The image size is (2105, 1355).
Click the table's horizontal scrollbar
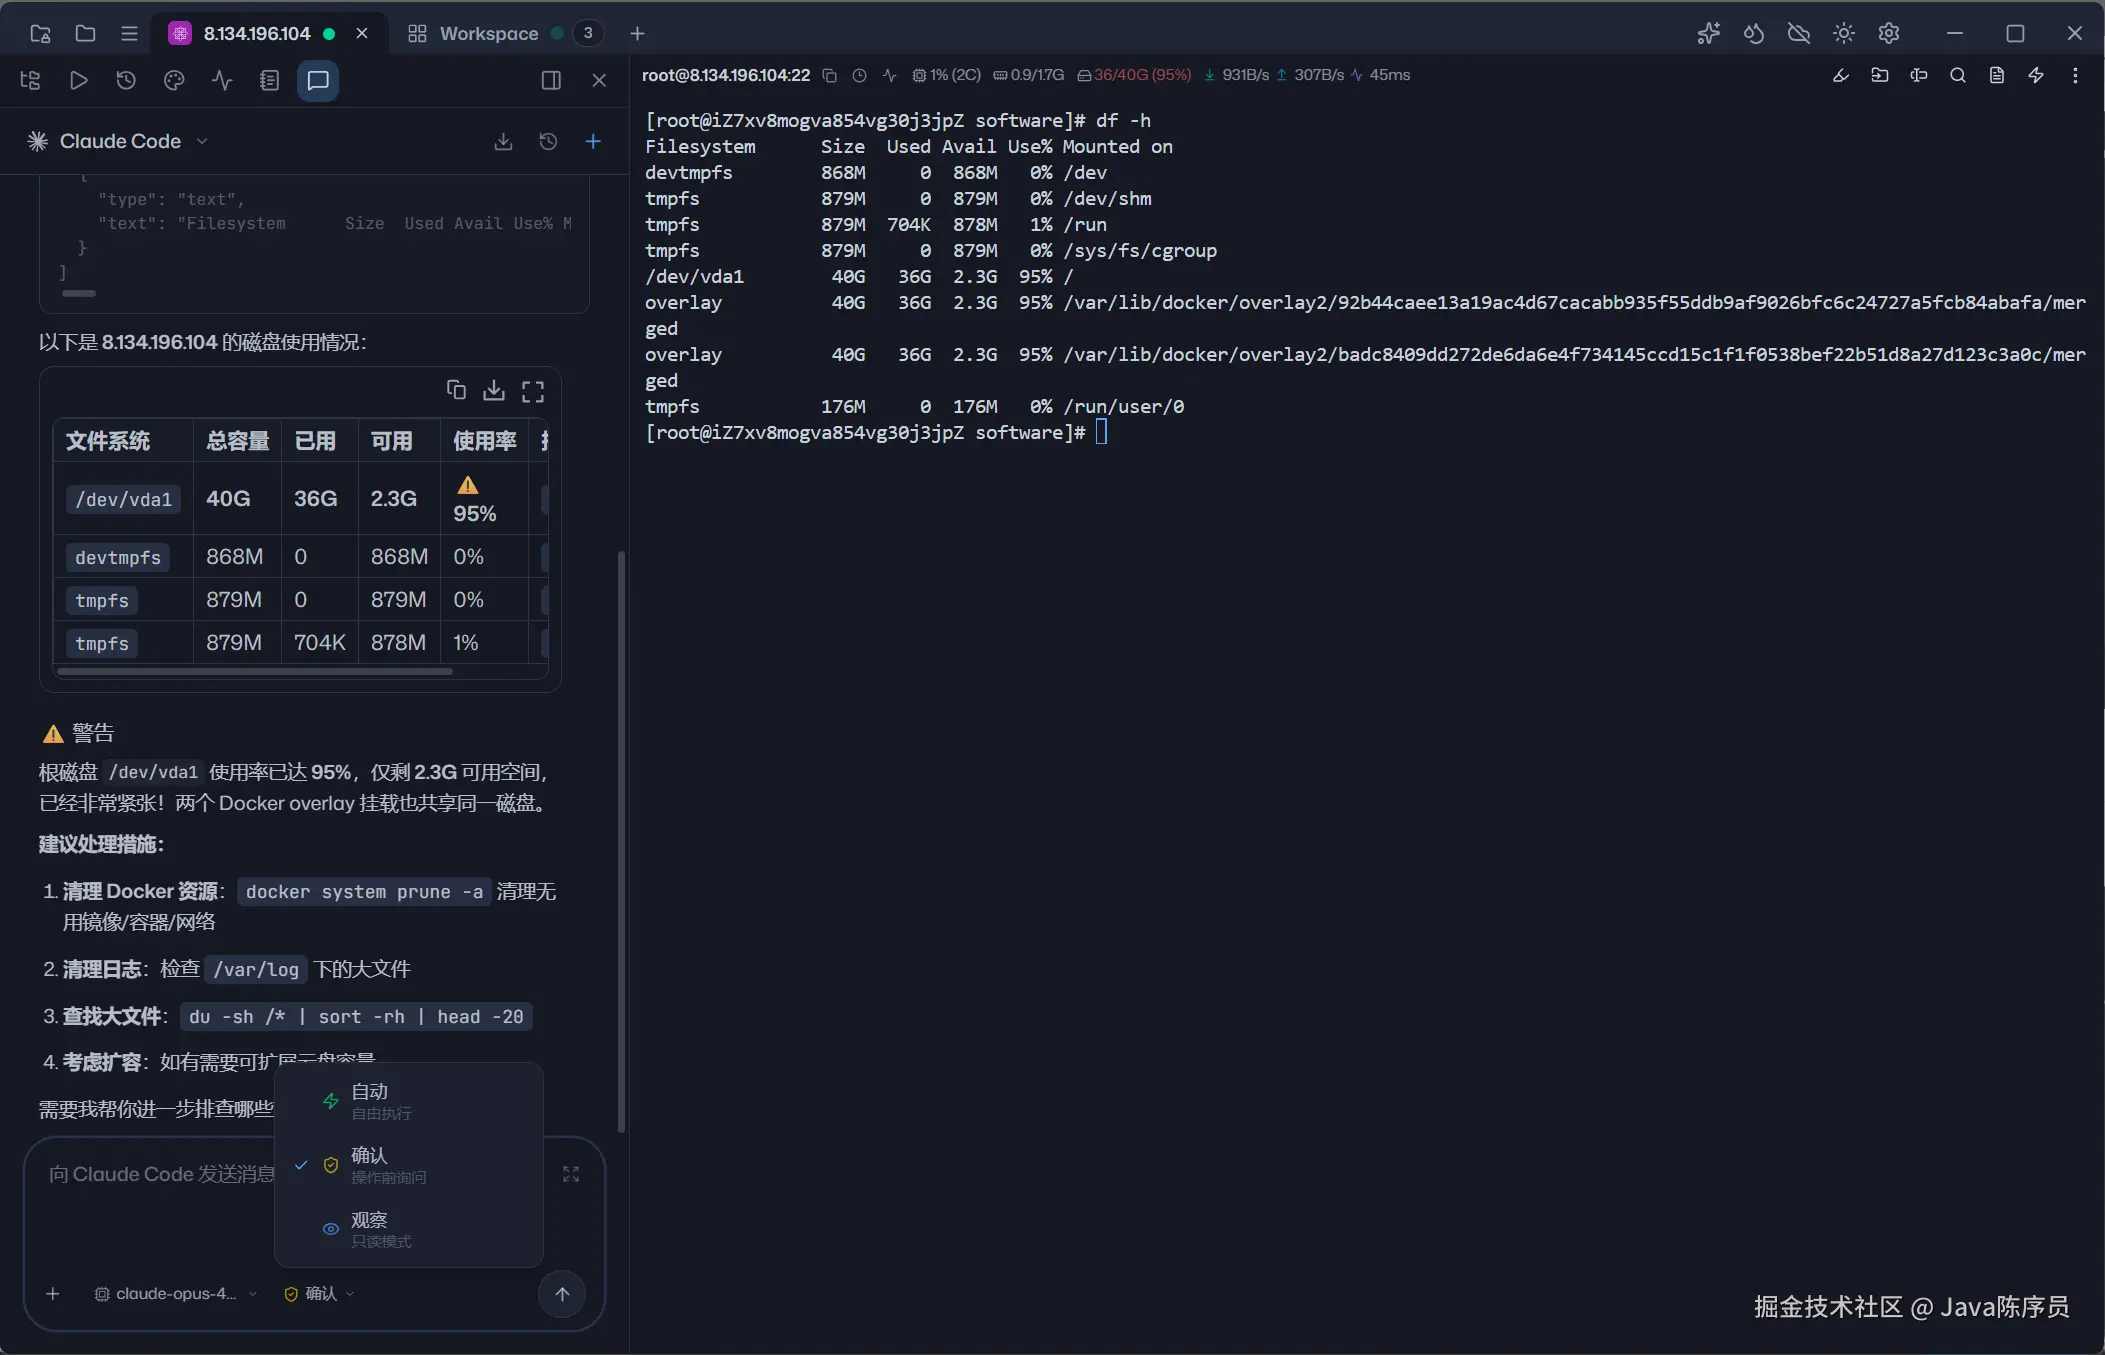click(255, 672)
